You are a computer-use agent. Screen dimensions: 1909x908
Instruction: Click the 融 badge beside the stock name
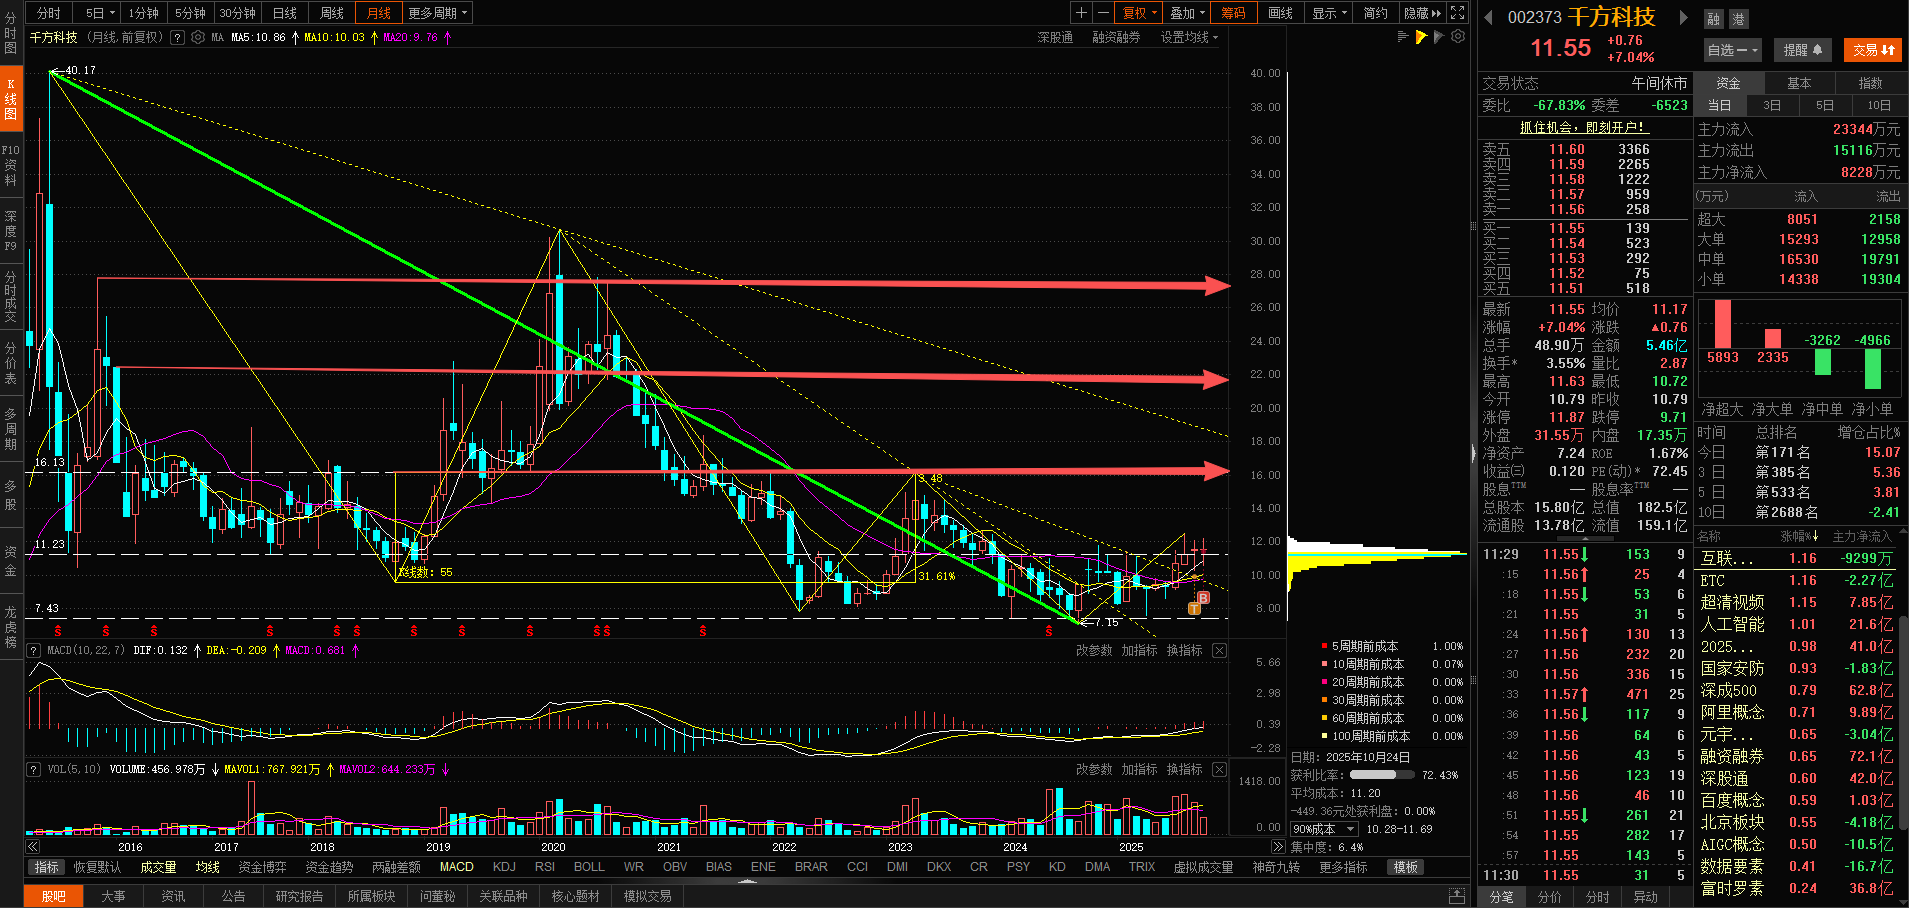(1714, 19)
